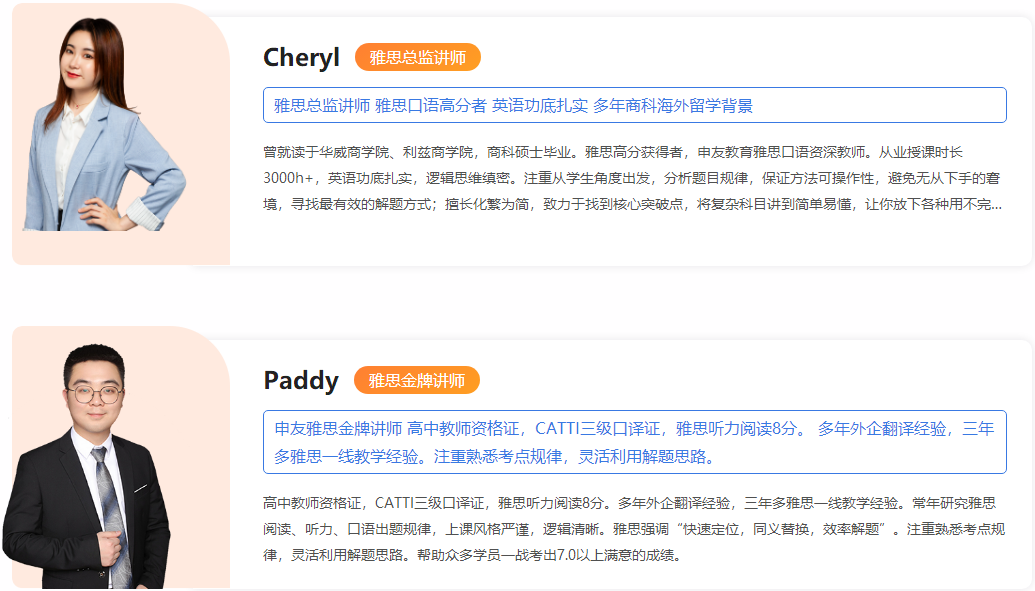Select the "Paddy" name heading
This screenshot has width=1035, height=591.
[301, 381]
